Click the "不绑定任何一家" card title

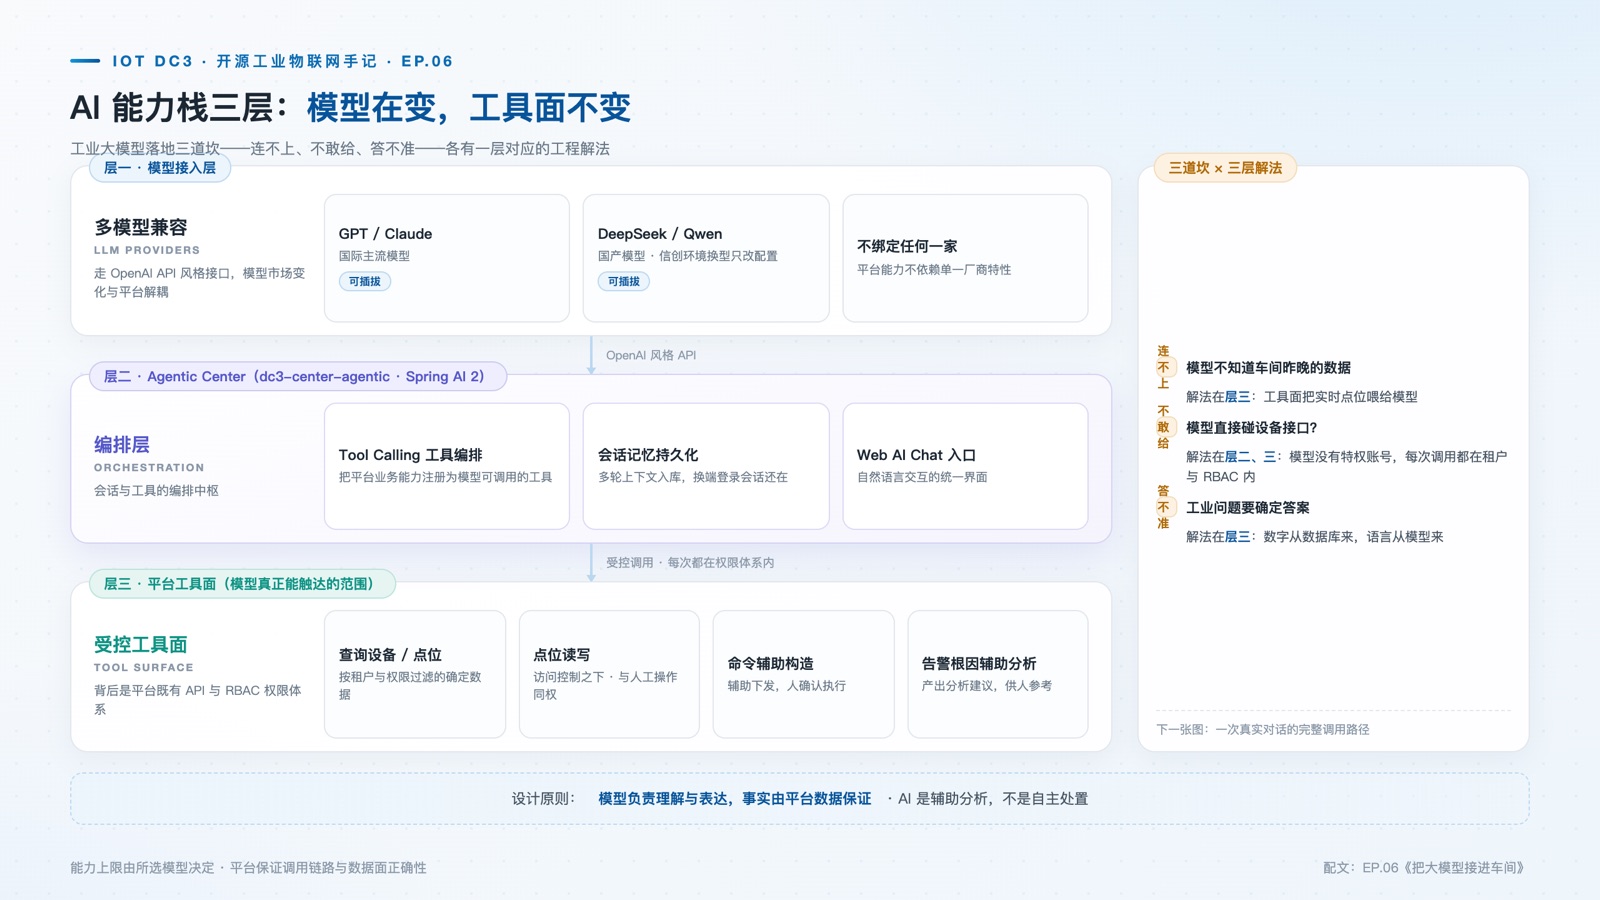[x=907, y=246]
